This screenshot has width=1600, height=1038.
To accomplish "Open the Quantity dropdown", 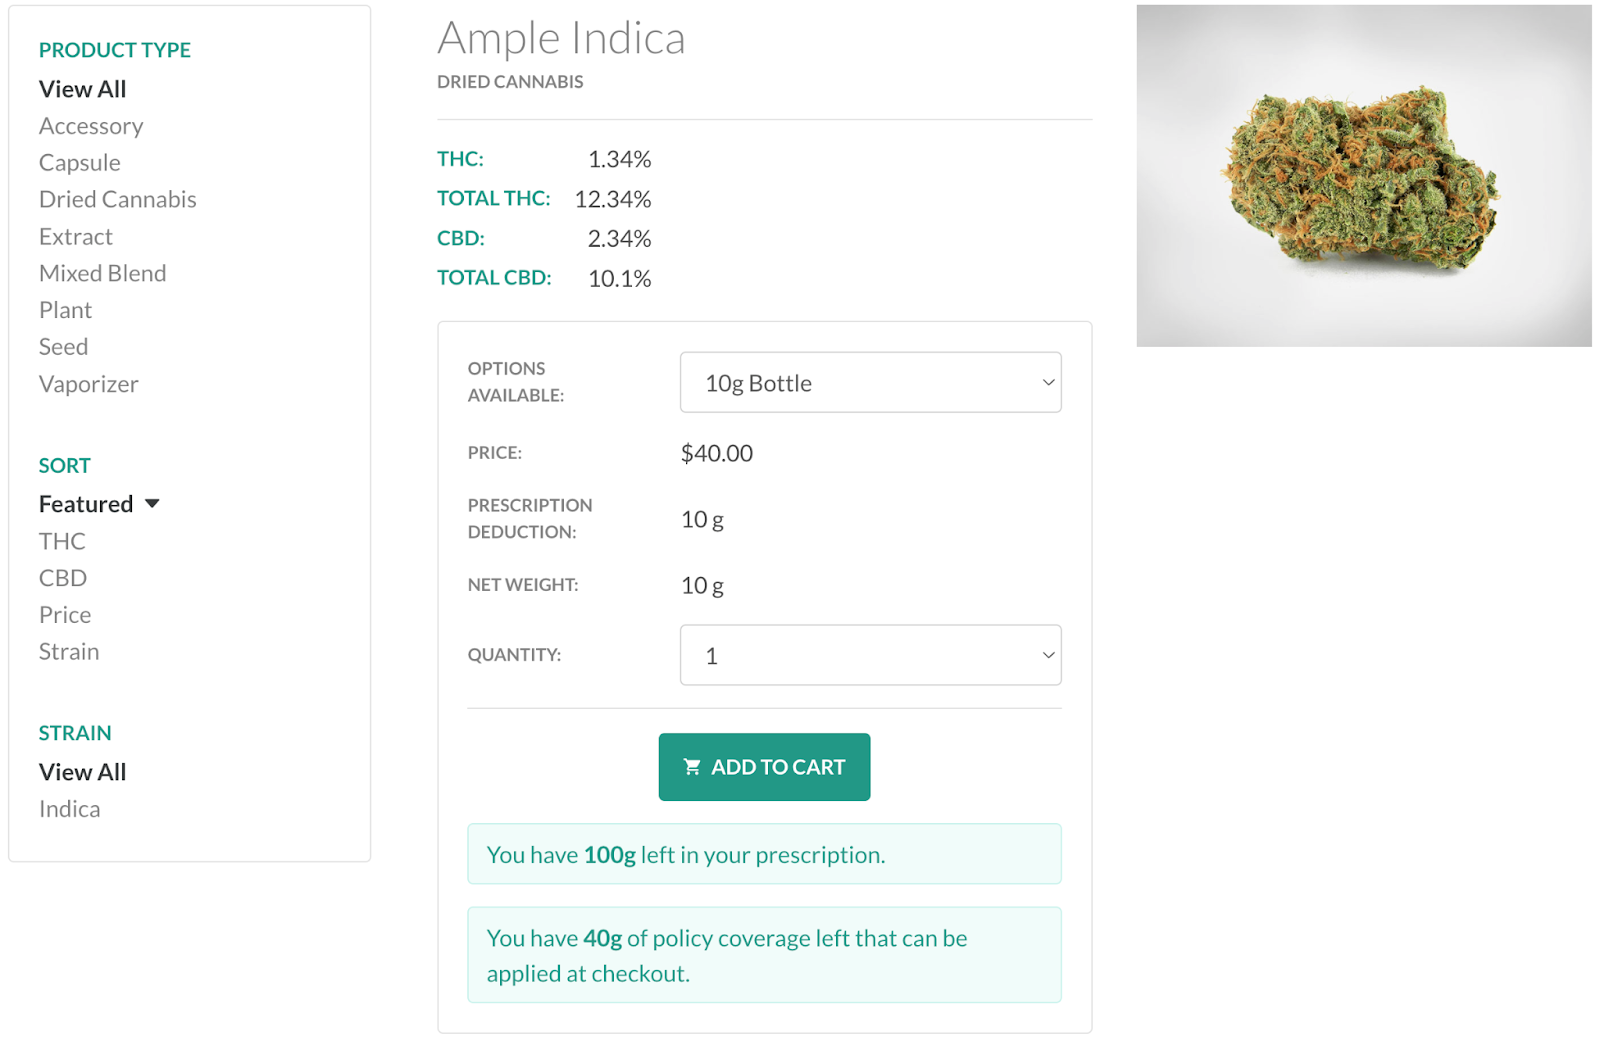I will click(x=870, y=655).
